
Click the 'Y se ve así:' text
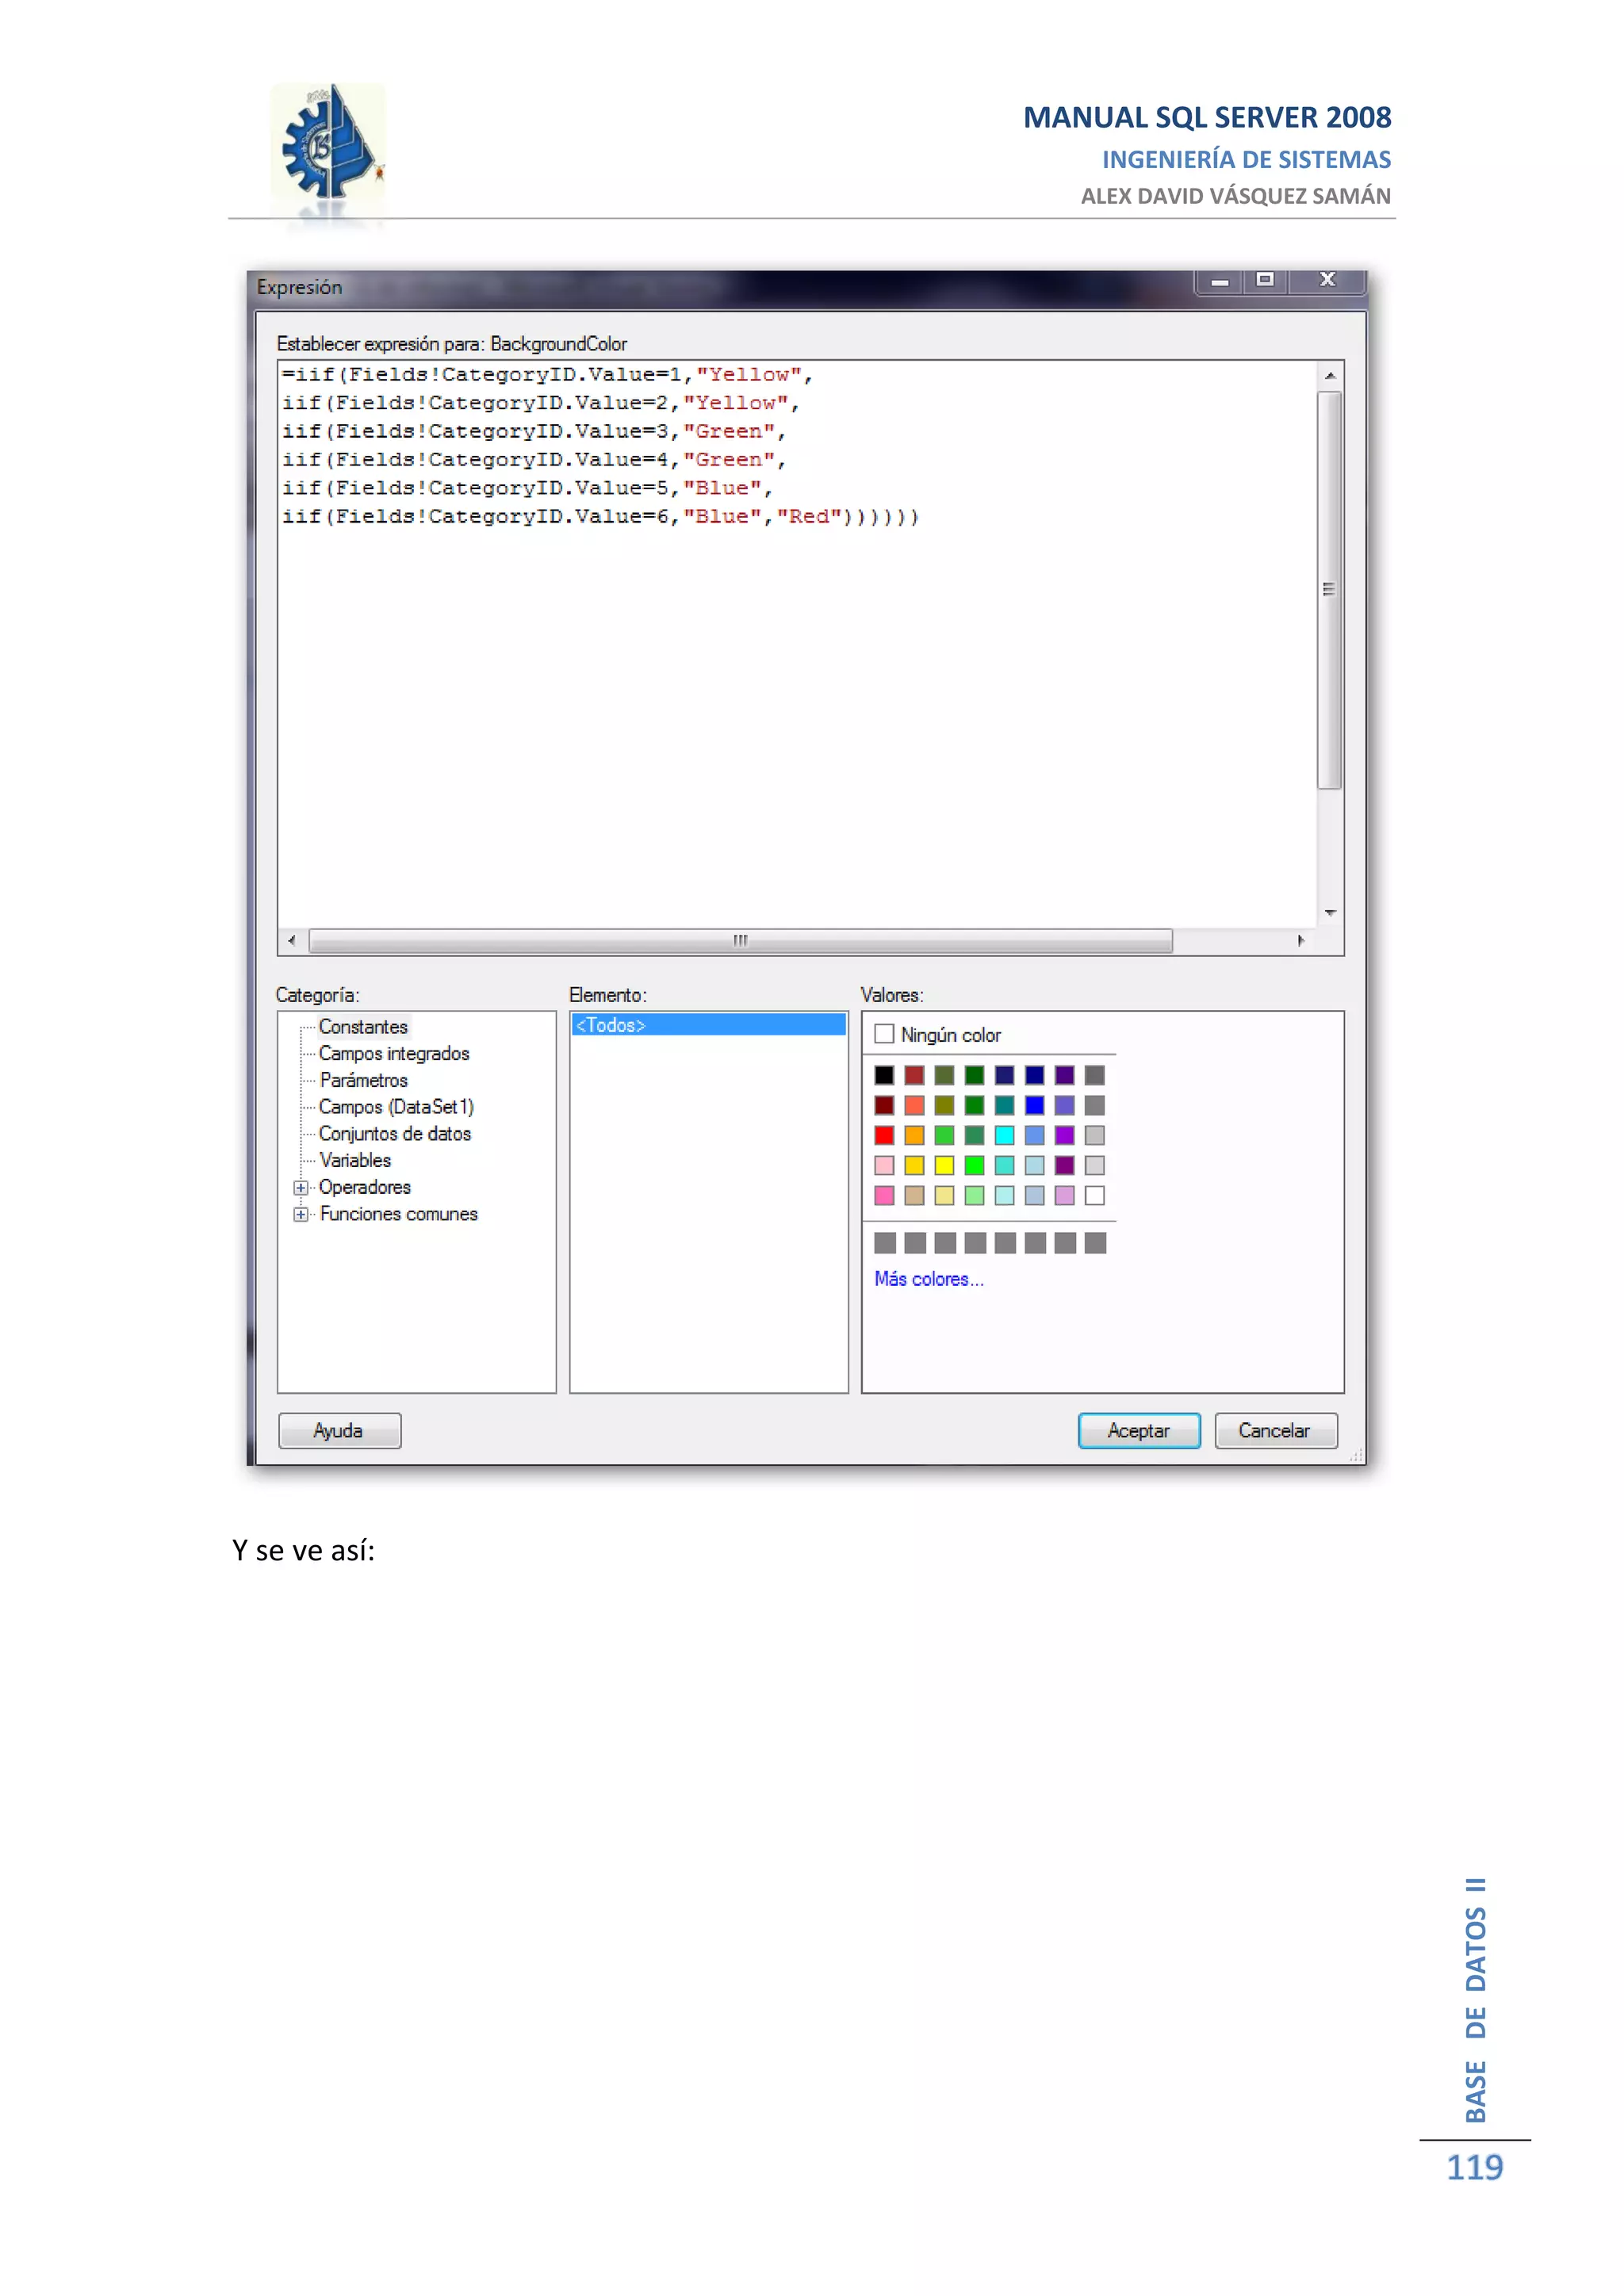coord(303,1551)
